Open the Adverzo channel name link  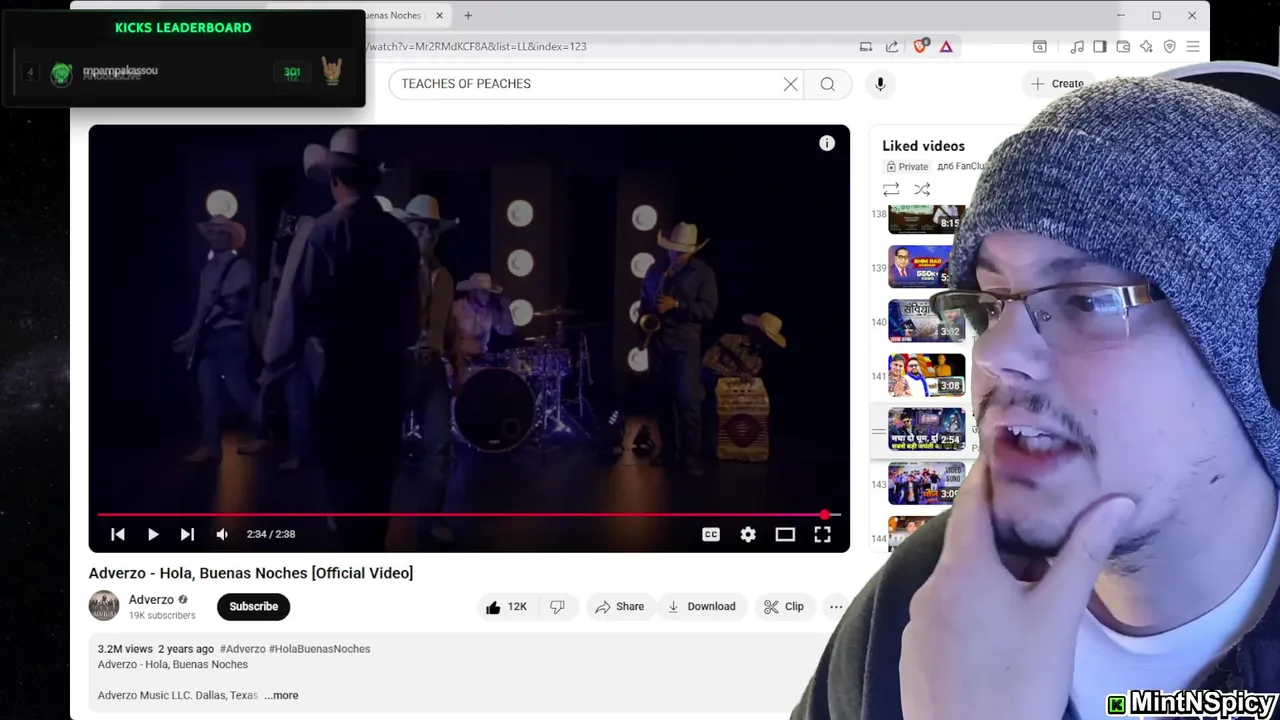pos(151,599)
